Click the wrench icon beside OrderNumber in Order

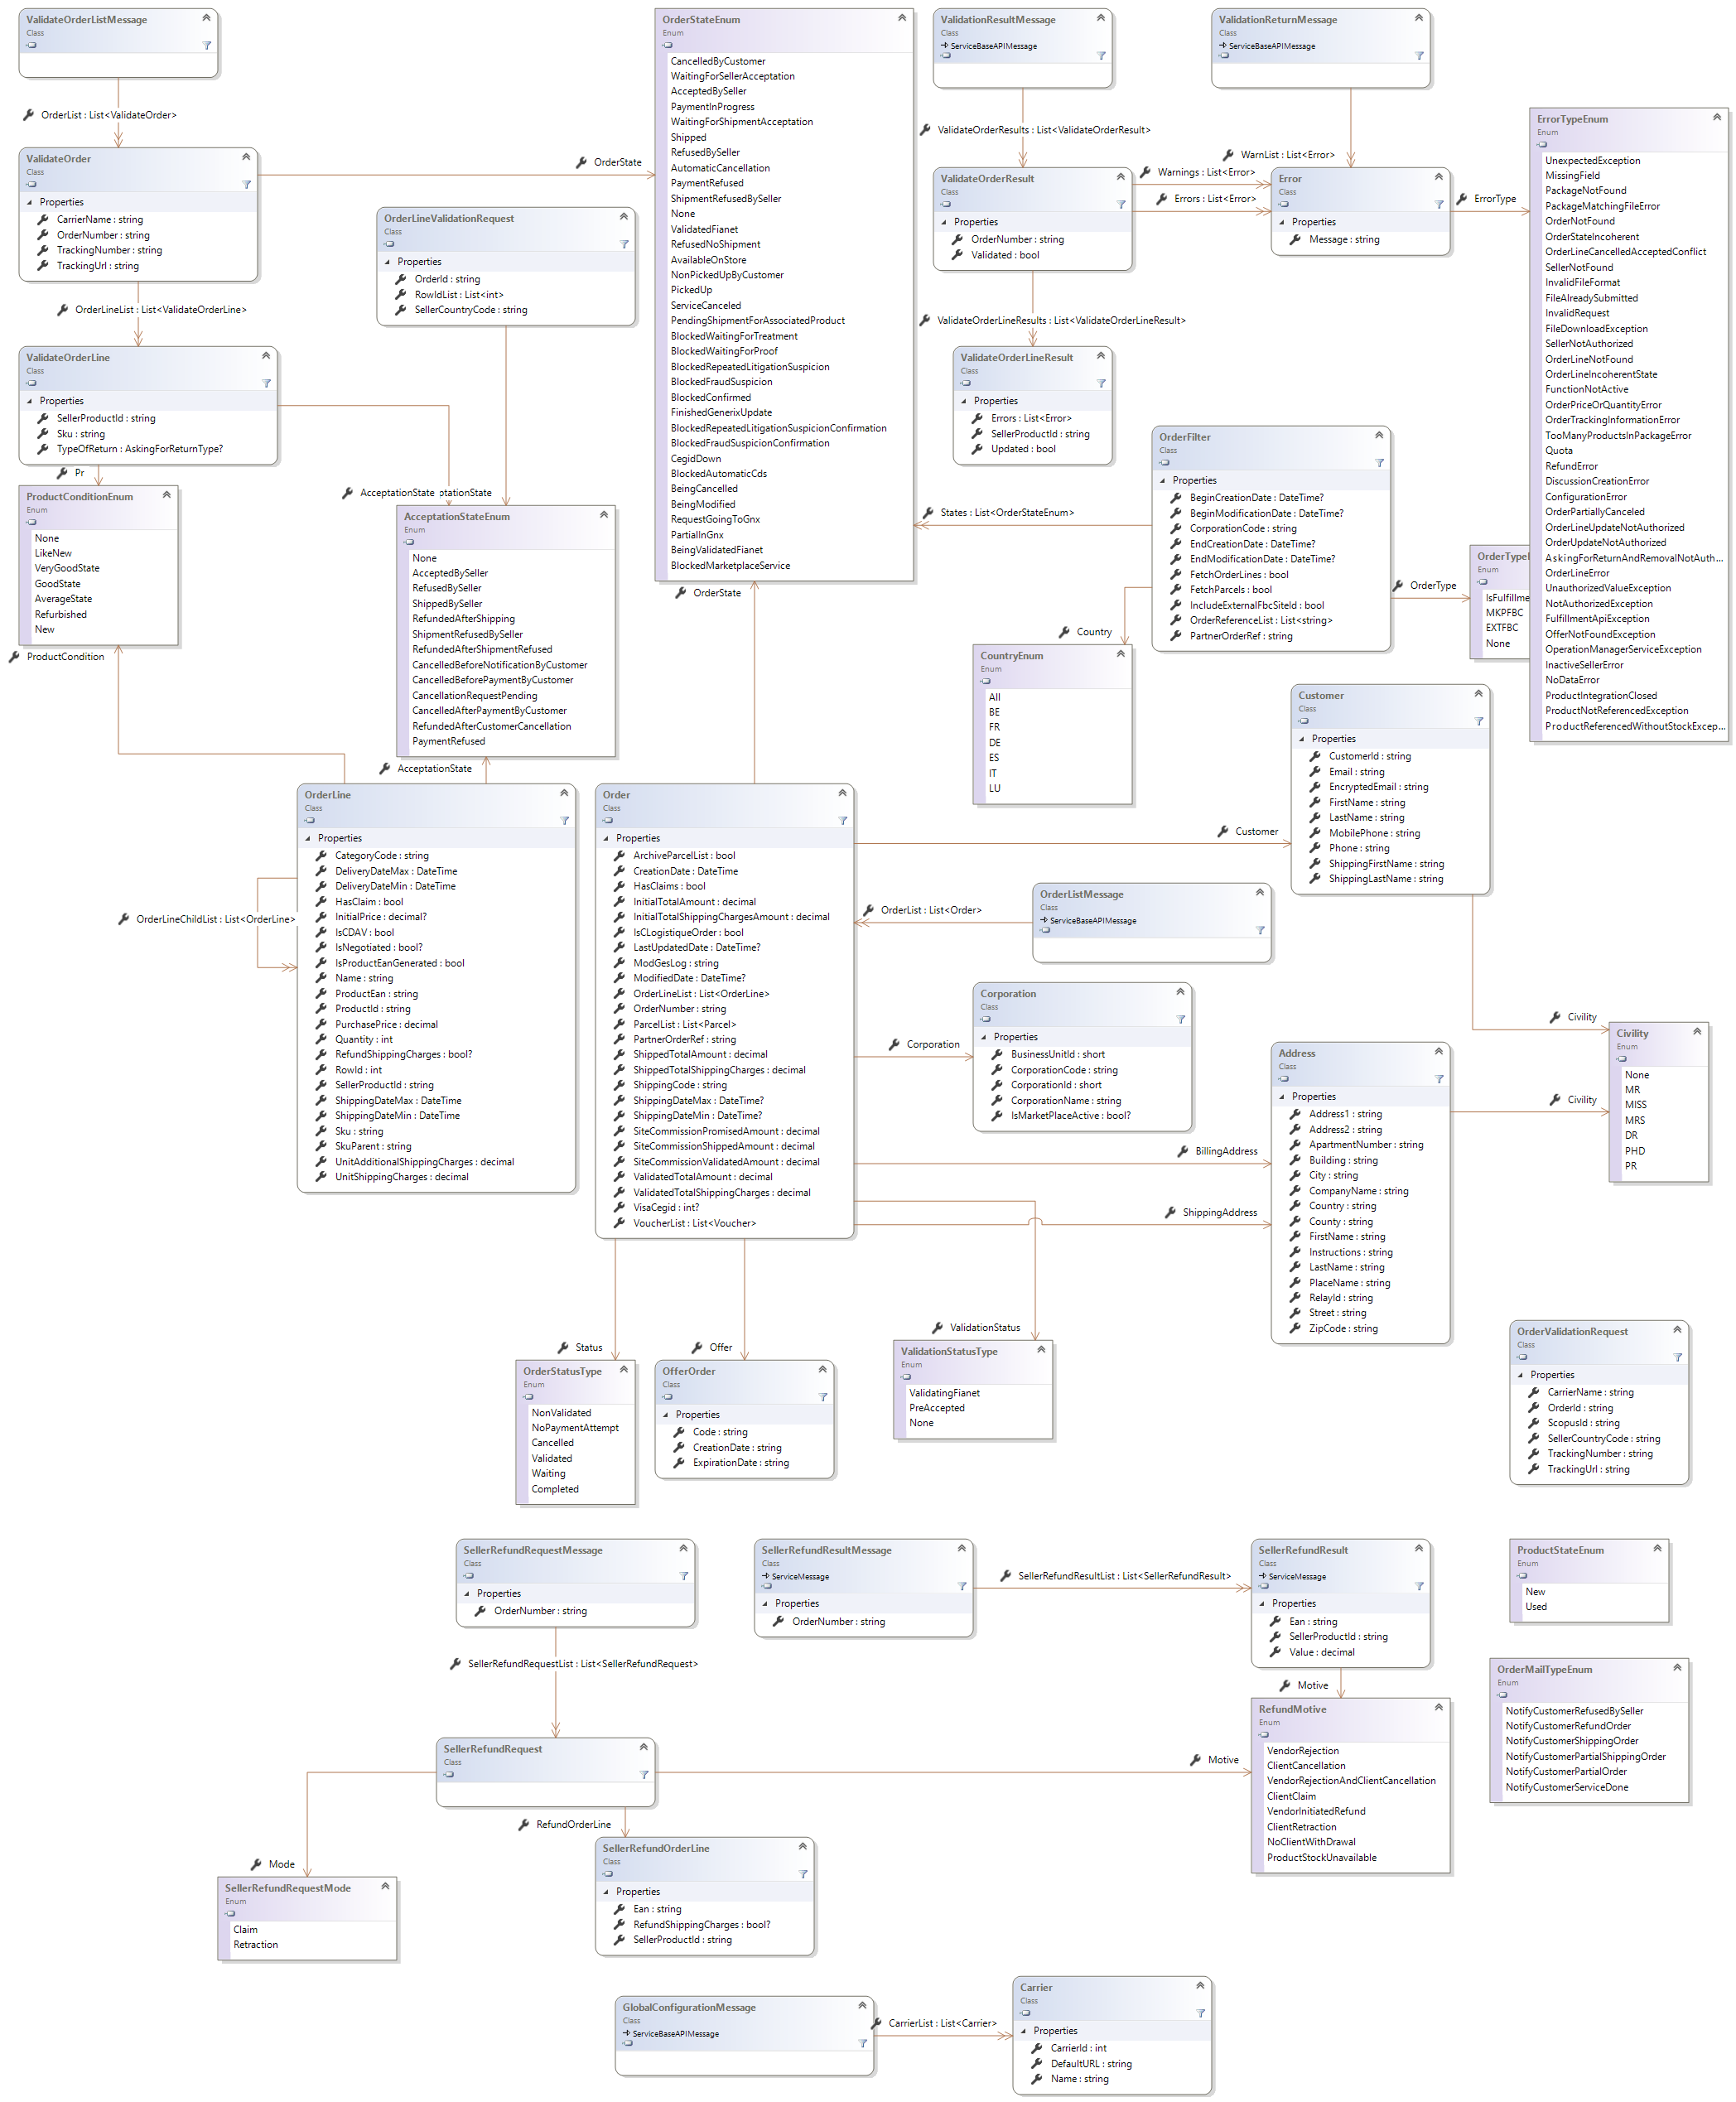[620, 1009]
